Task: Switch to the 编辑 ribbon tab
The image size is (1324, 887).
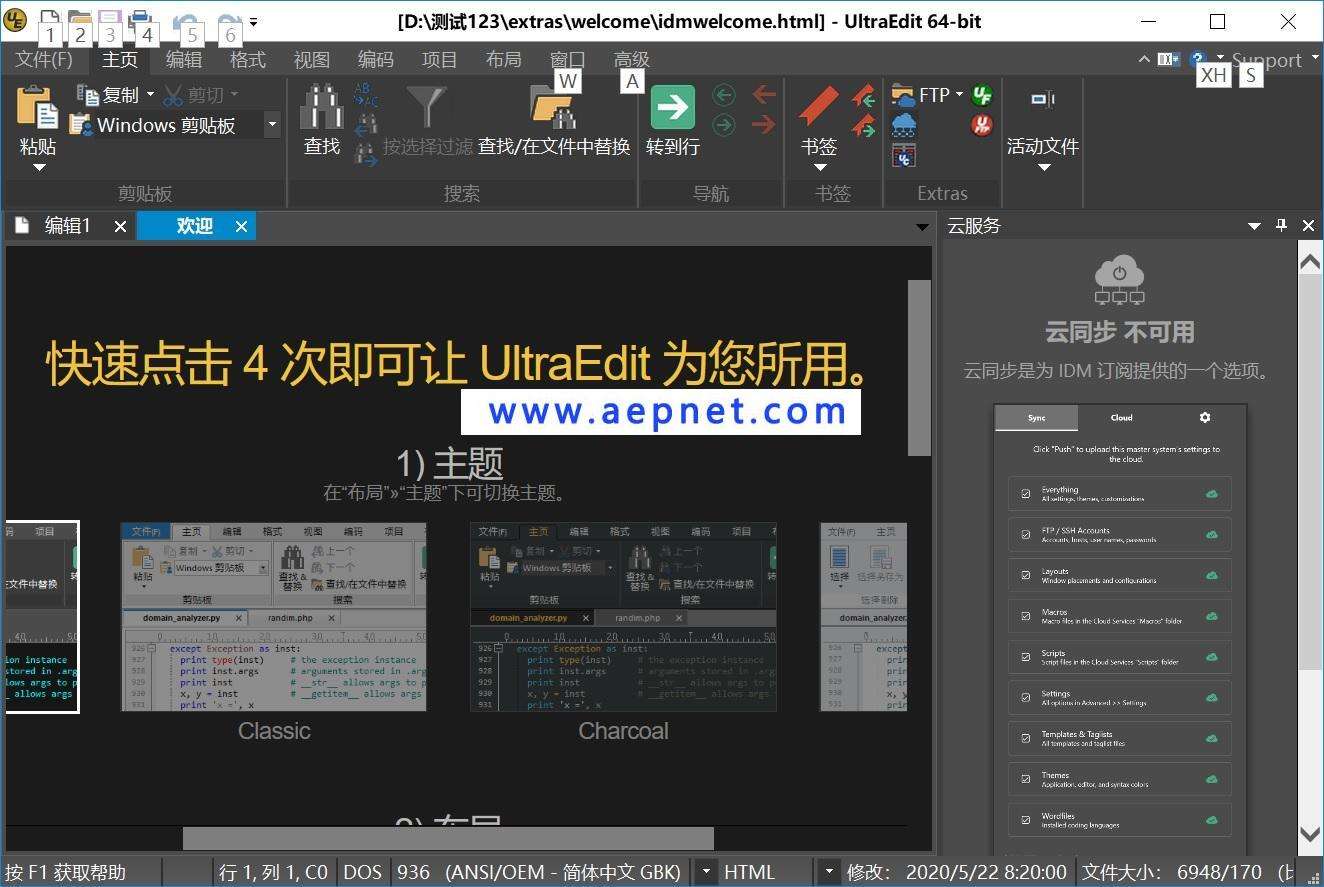Action: (184, 59)
